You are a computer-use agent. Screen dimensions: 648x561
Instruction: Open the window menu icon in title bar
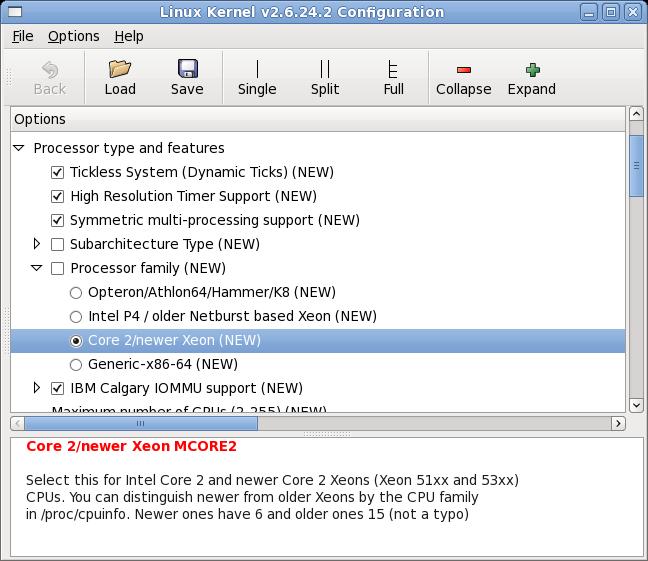pyautogui.click(x=15, y=12)
